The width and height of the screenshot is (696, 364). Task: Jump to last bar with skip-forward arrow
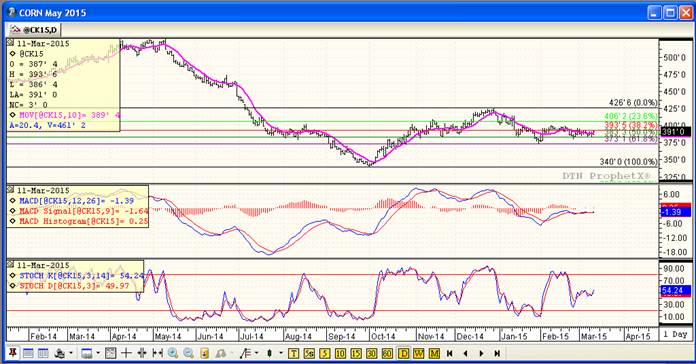(x=497, y=353)
